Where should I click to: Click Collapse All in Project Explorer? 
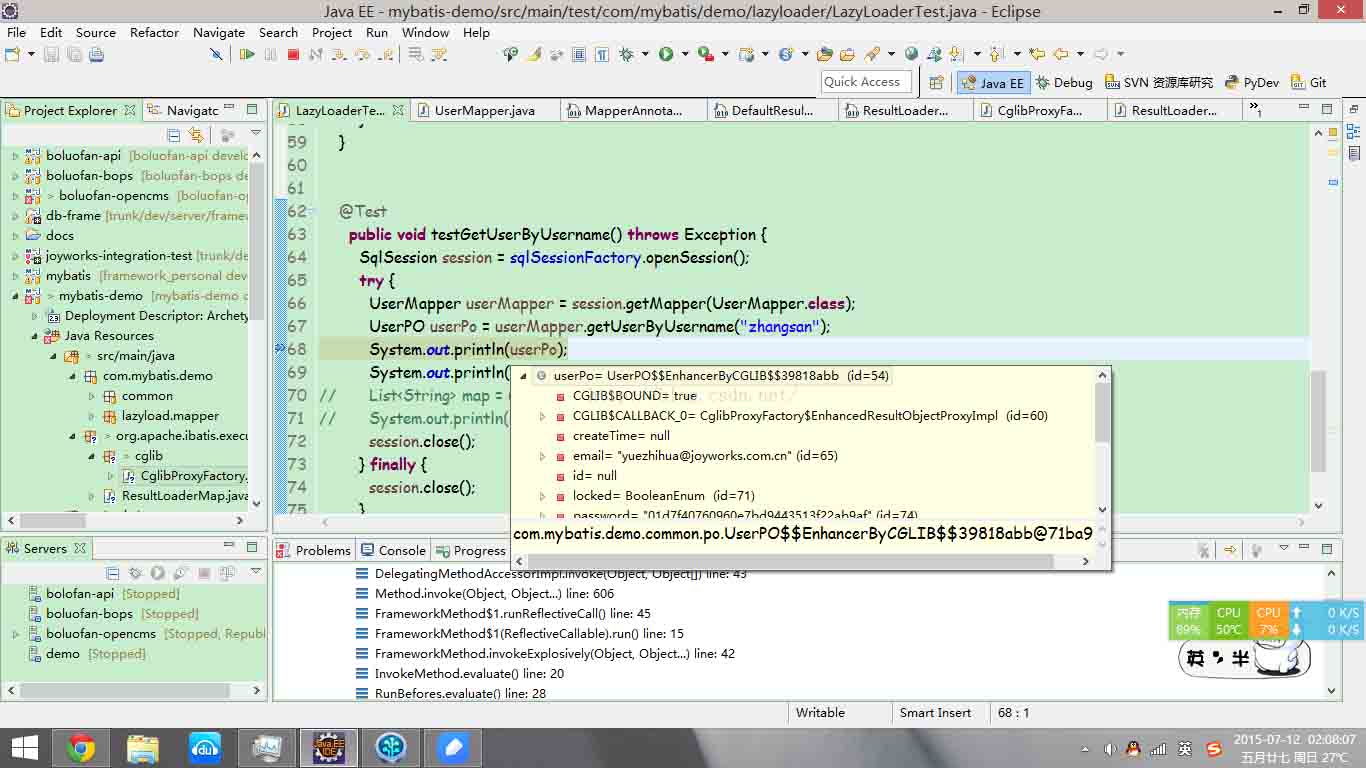click(174, 135)
